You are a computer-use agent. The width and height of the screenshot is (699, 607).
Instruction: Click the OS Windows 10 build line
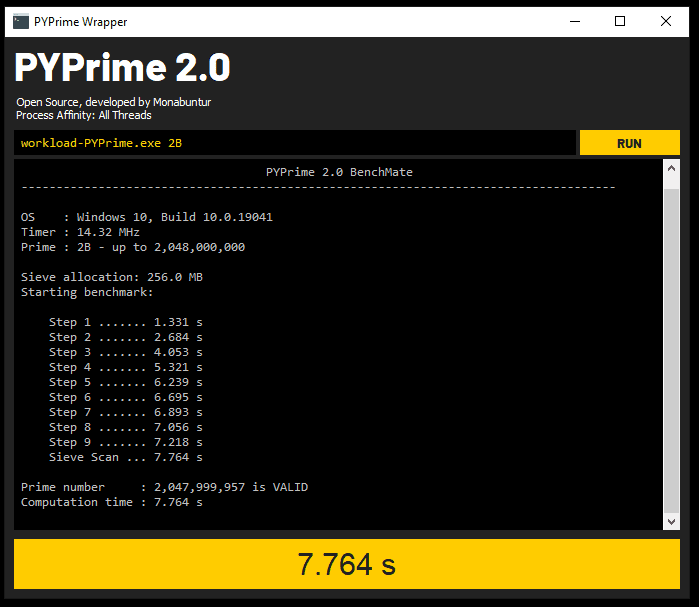coord(147,217)
